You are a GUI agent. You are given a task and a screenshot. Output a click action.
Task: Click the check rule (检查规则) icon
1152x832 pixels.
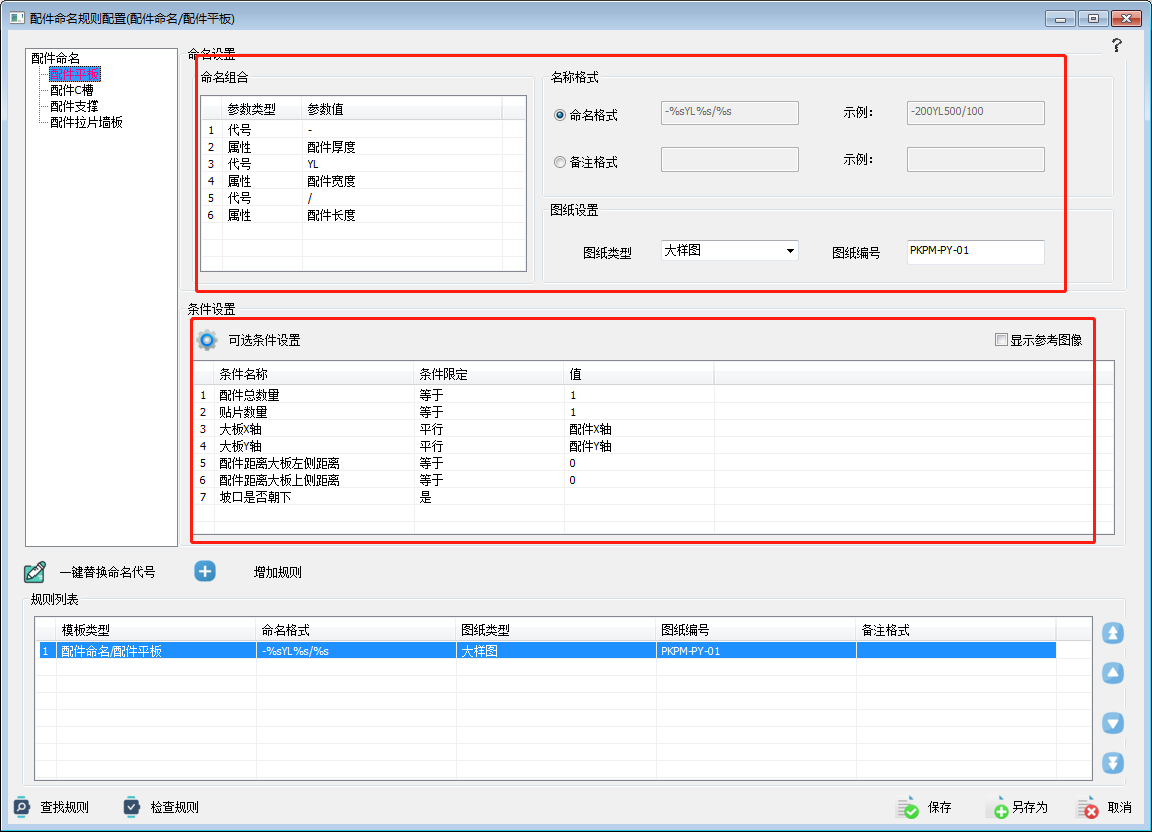(x=132, y=807)
